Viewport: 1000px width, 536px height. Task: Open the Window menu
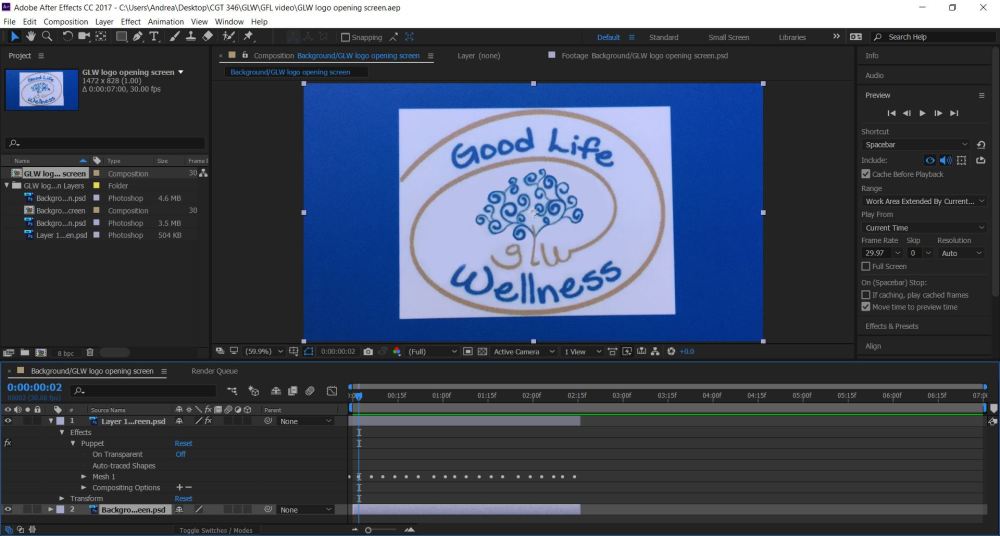229,22
